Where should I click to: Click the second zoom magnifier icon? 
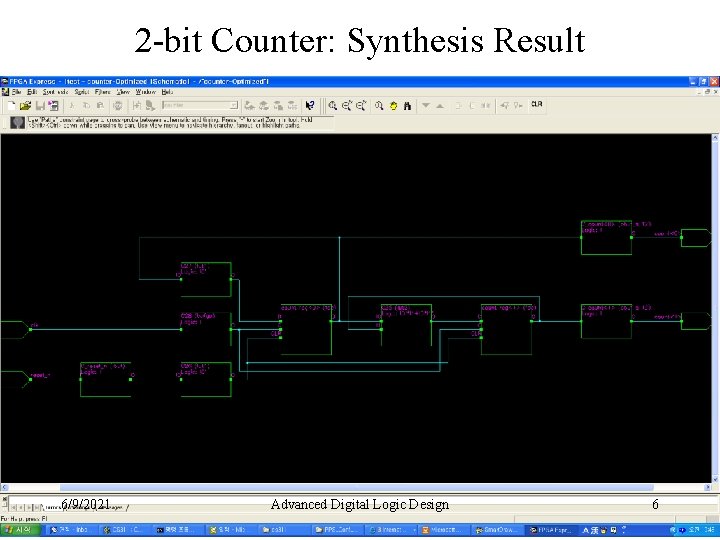pyautogui.click(x=347, y=106)
